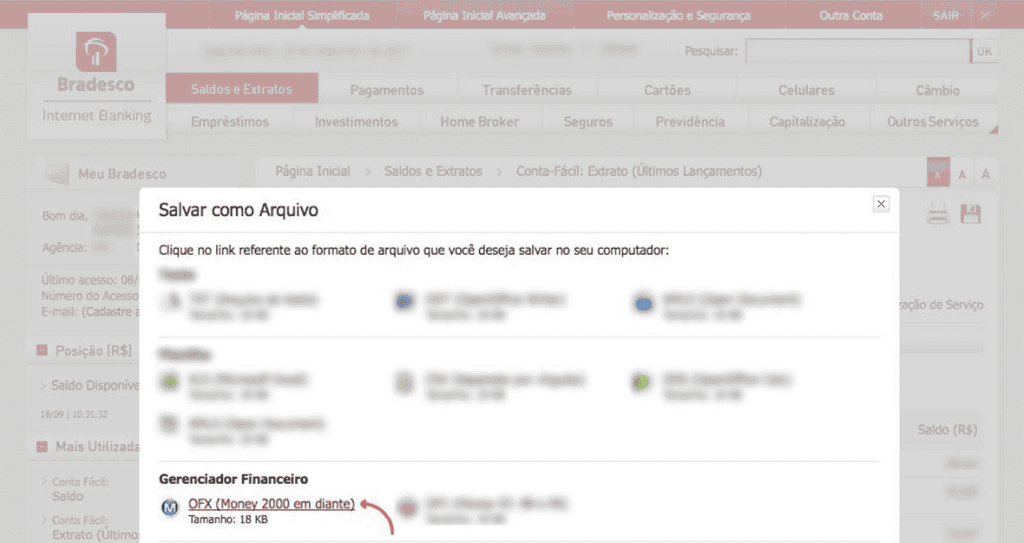Expand the Outros Serviços menu

point(933,122)
